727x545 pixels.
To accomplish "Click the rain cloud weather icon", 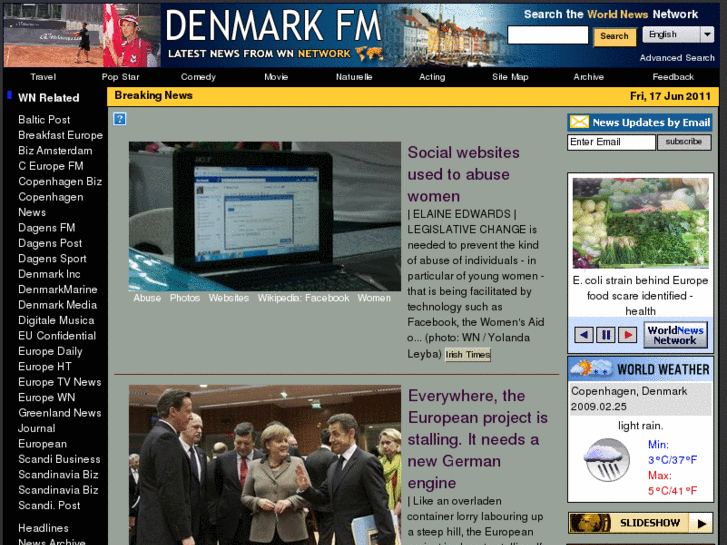I will 608,460.
